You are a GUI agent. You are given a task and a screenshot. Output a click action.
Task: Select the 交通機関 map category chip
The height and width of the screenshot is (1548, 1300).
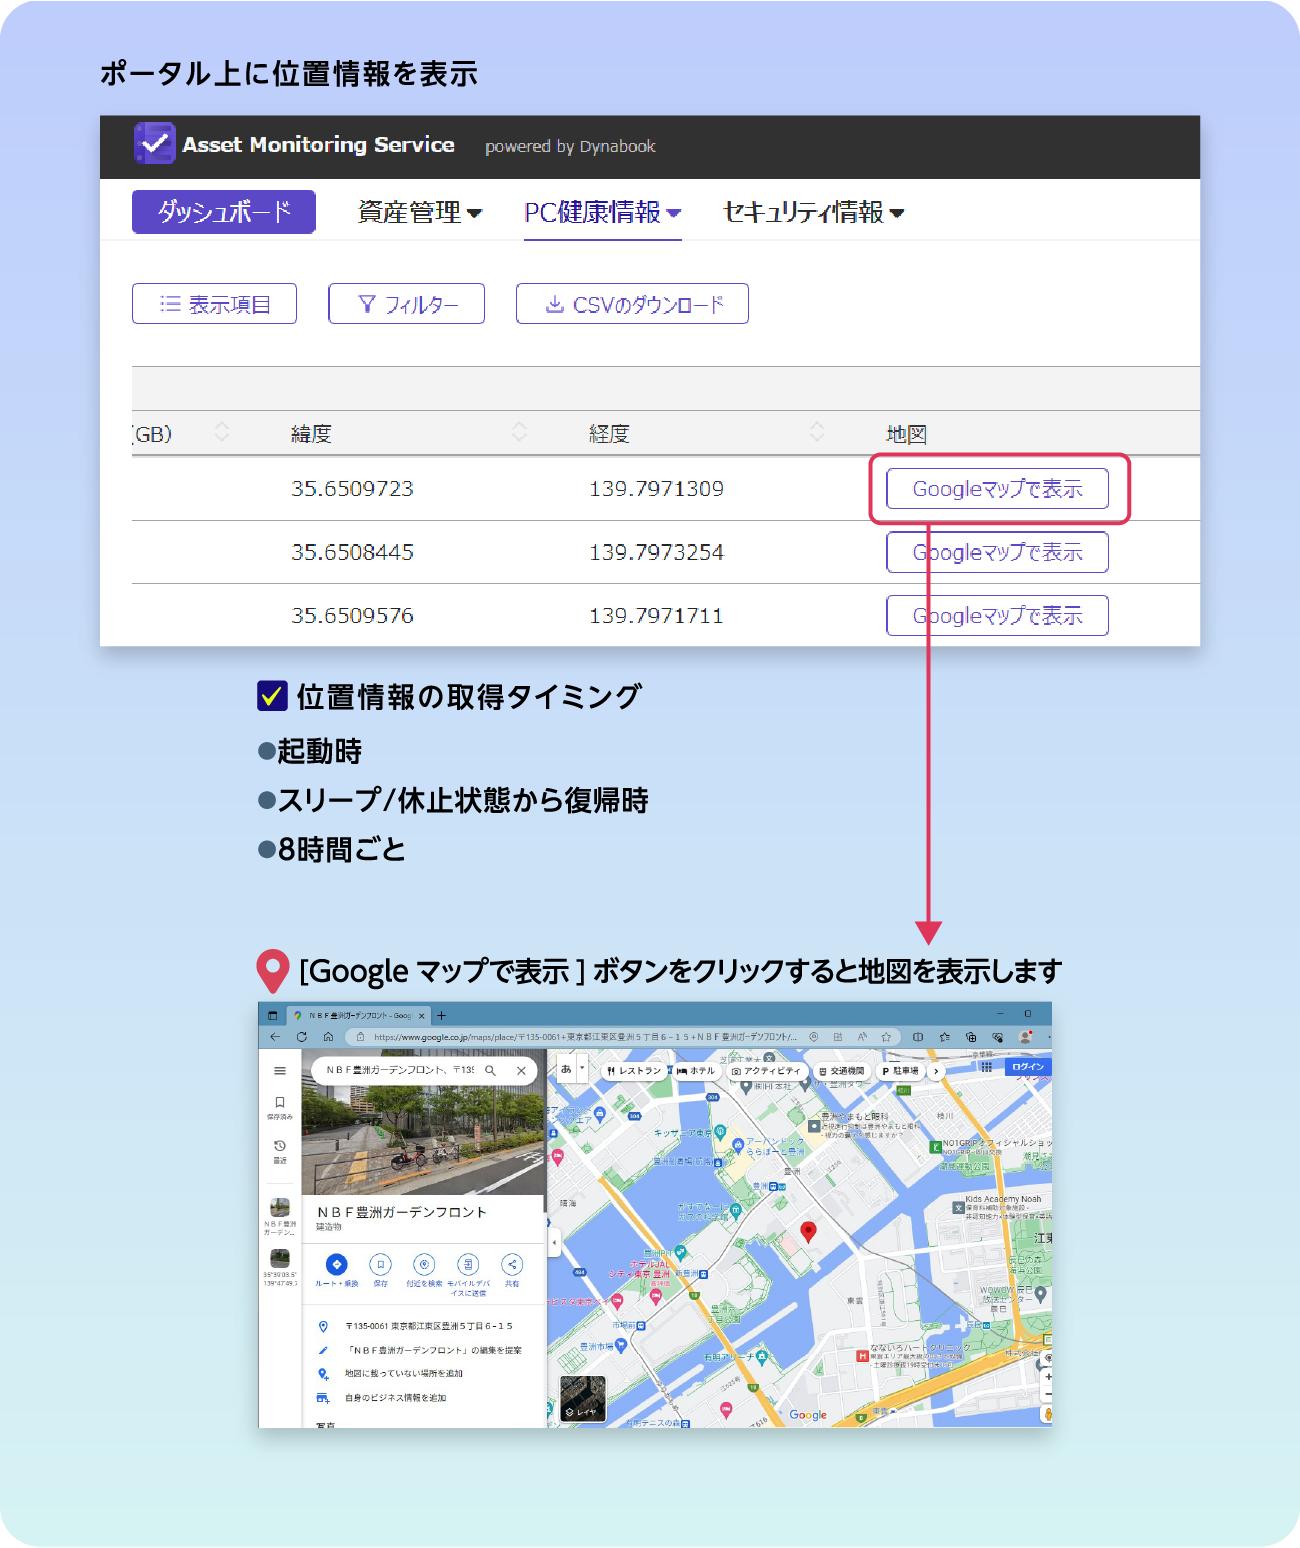(x=840, y=1071)
